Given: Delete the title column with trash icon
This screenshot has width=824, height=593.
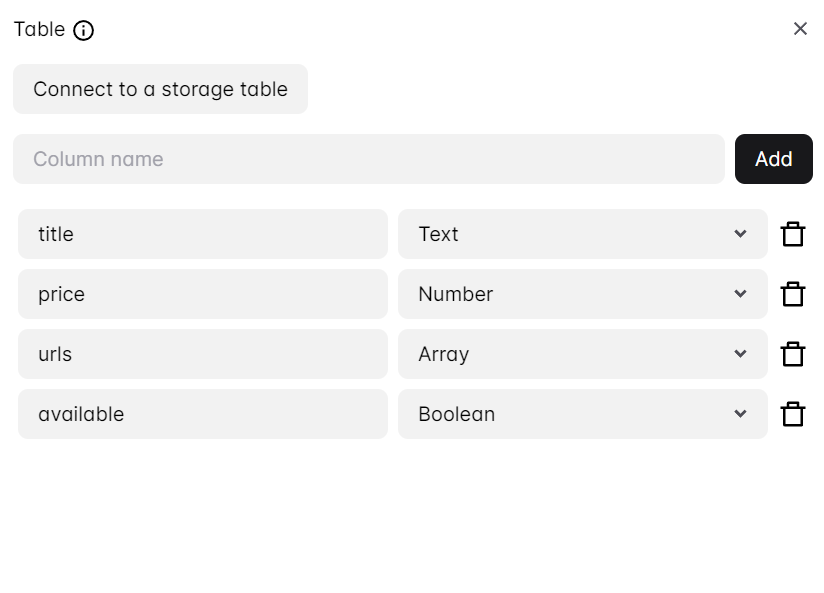Looking at the screenshot, I should click(793, 234).
